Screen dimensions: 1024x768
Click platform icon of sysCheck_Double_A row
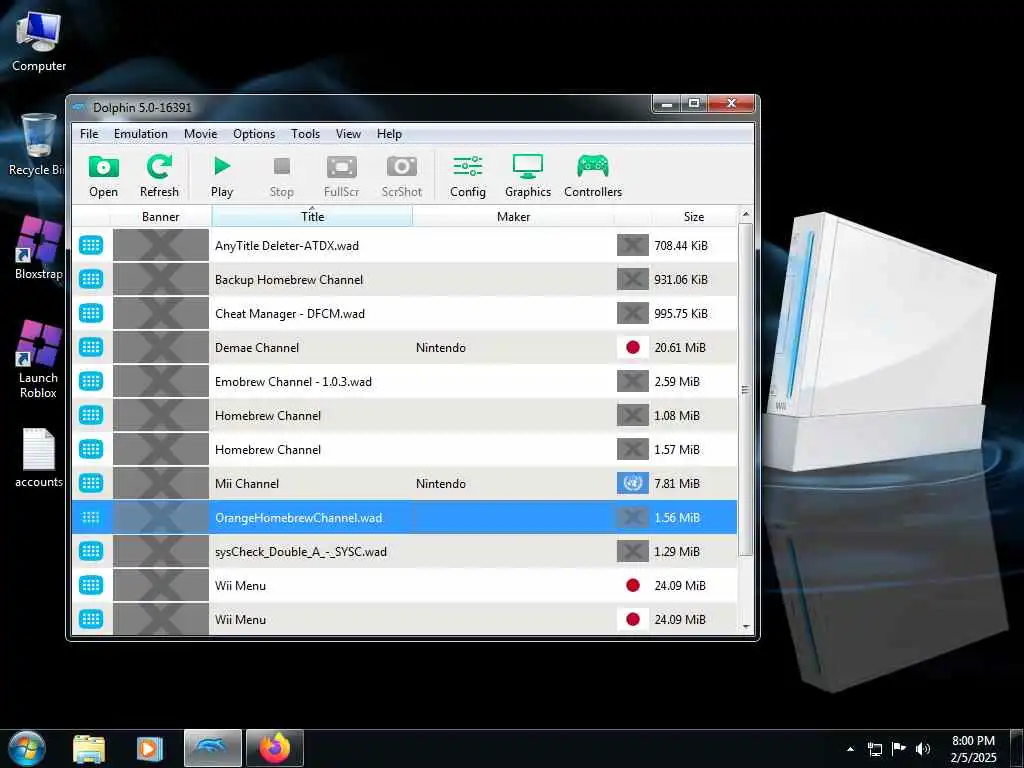(x=91, y=551)
